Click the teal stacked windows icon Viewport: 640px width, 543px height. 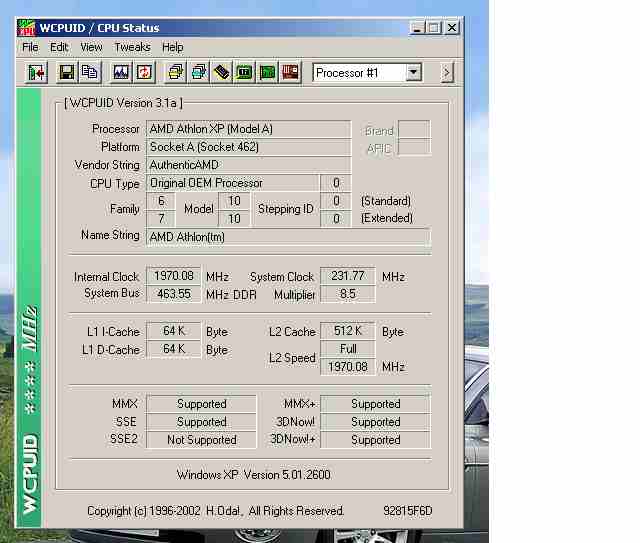click(199, 72)
